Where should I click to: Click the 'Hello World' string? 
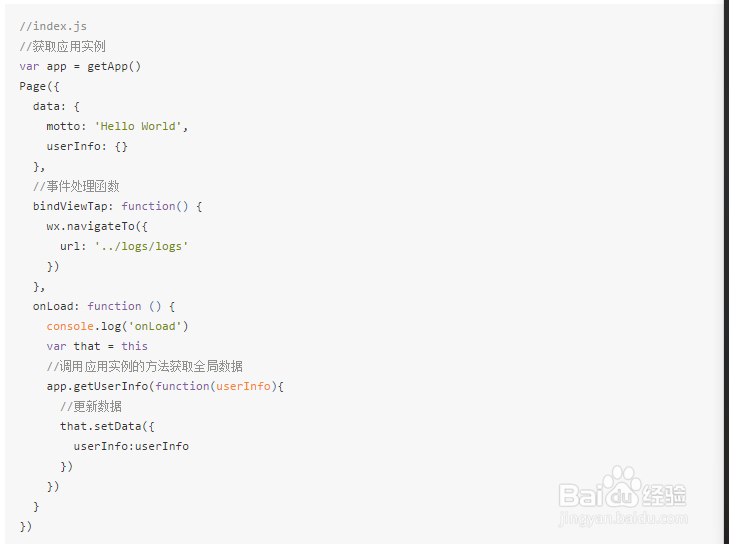tap(141, 126)
